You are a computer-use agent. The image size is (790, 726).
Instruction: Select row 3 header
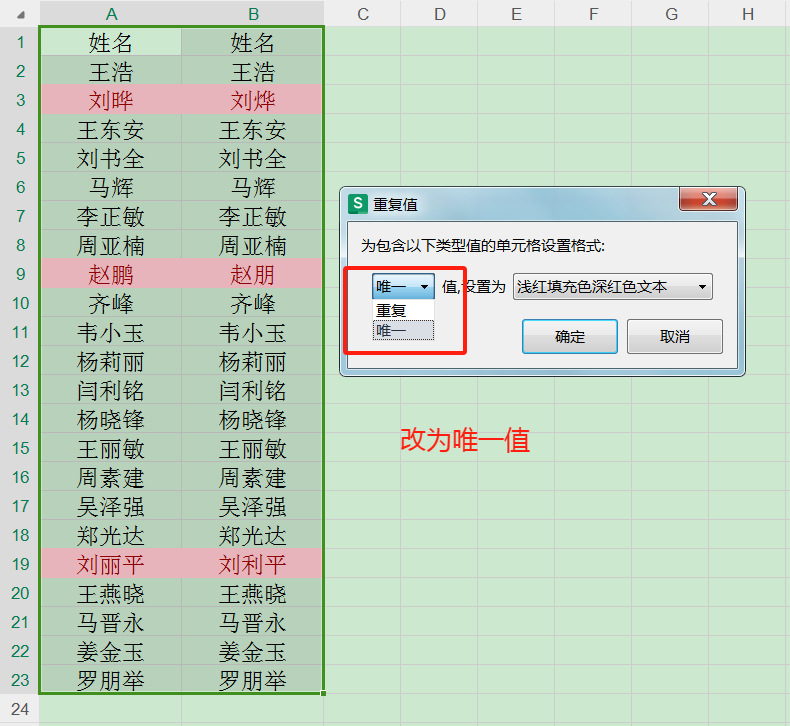tap(20, 100)
